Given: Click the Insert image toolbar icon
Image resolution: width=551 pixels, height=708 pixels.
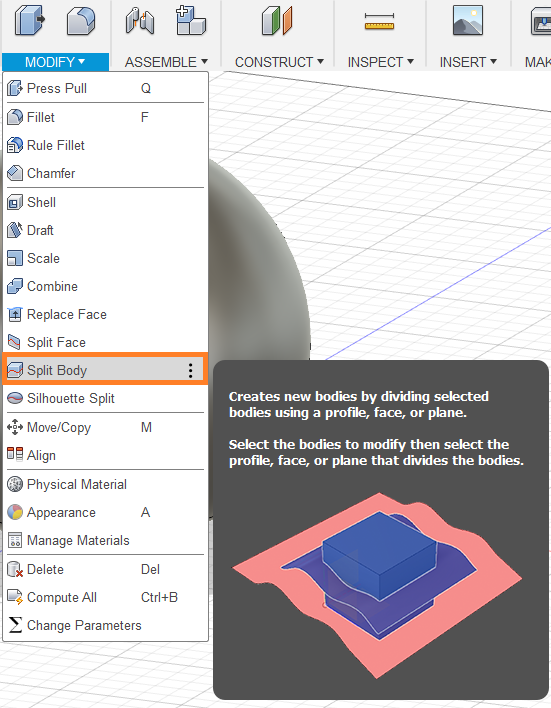Looking at the screenshot, I should tap(468, 20).
